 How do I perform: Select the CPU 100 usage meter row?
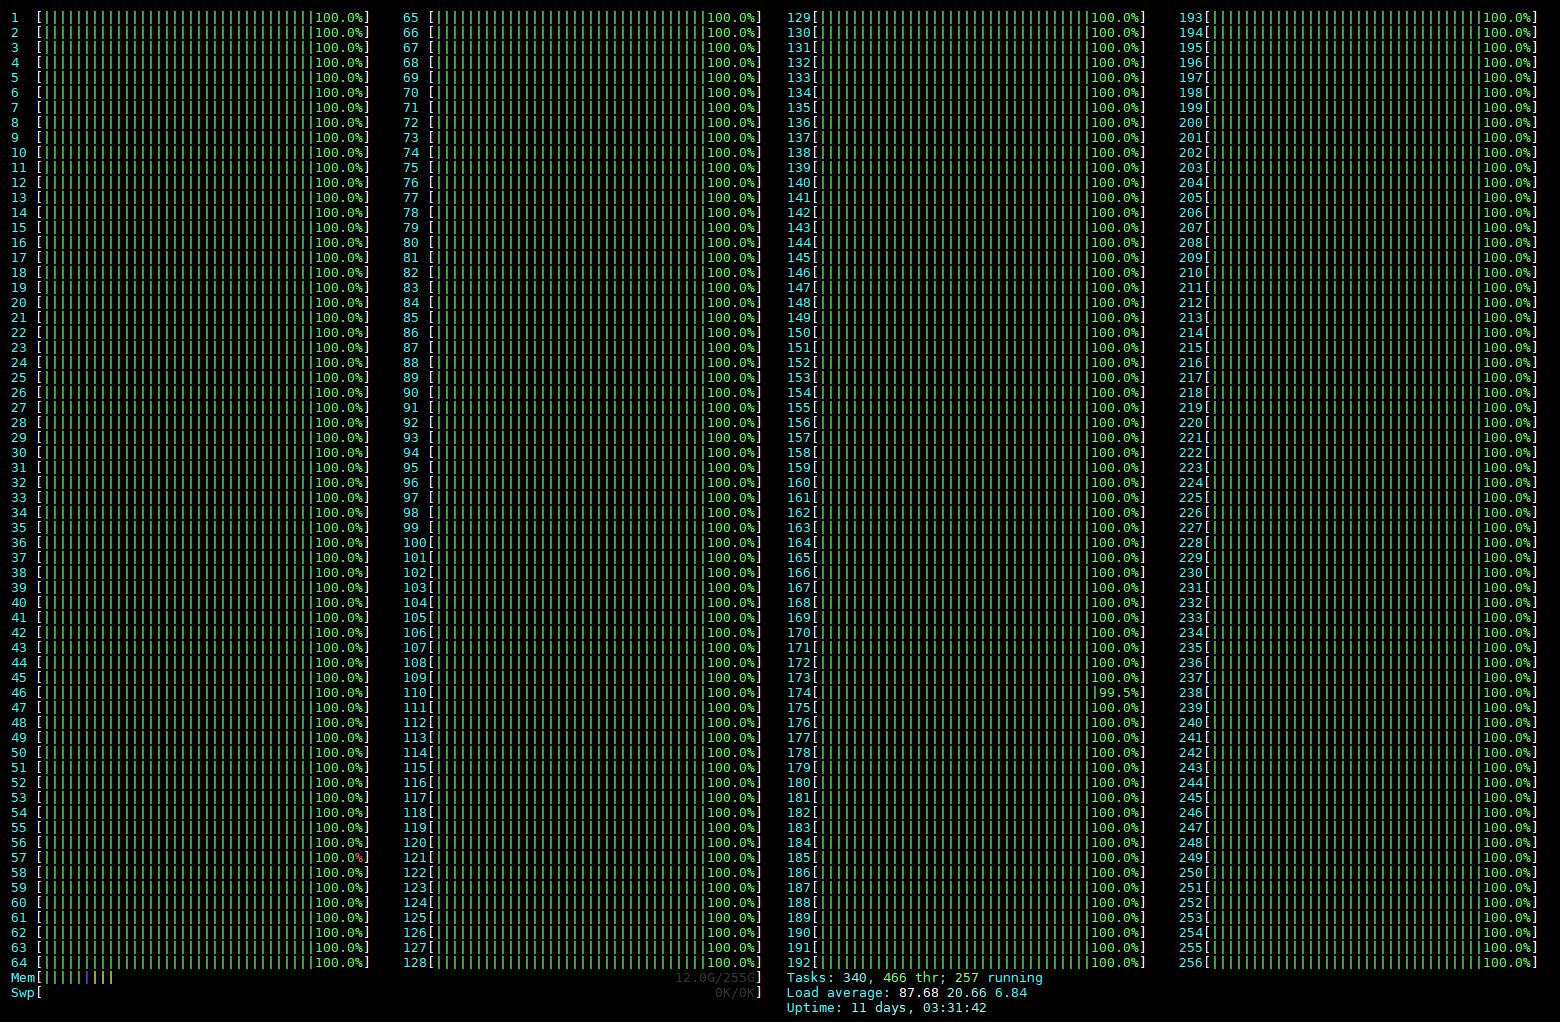tap(582, 543)
